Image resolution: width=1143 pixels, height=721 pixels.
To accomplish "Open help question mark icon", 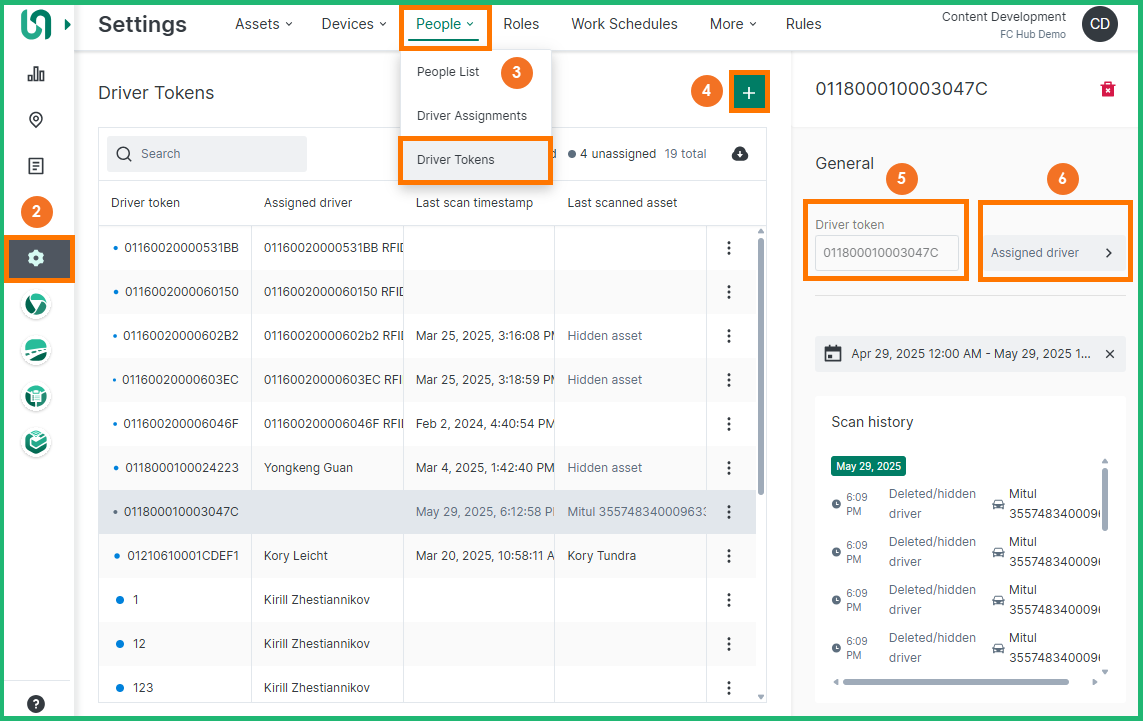I will tap(36, 703).
